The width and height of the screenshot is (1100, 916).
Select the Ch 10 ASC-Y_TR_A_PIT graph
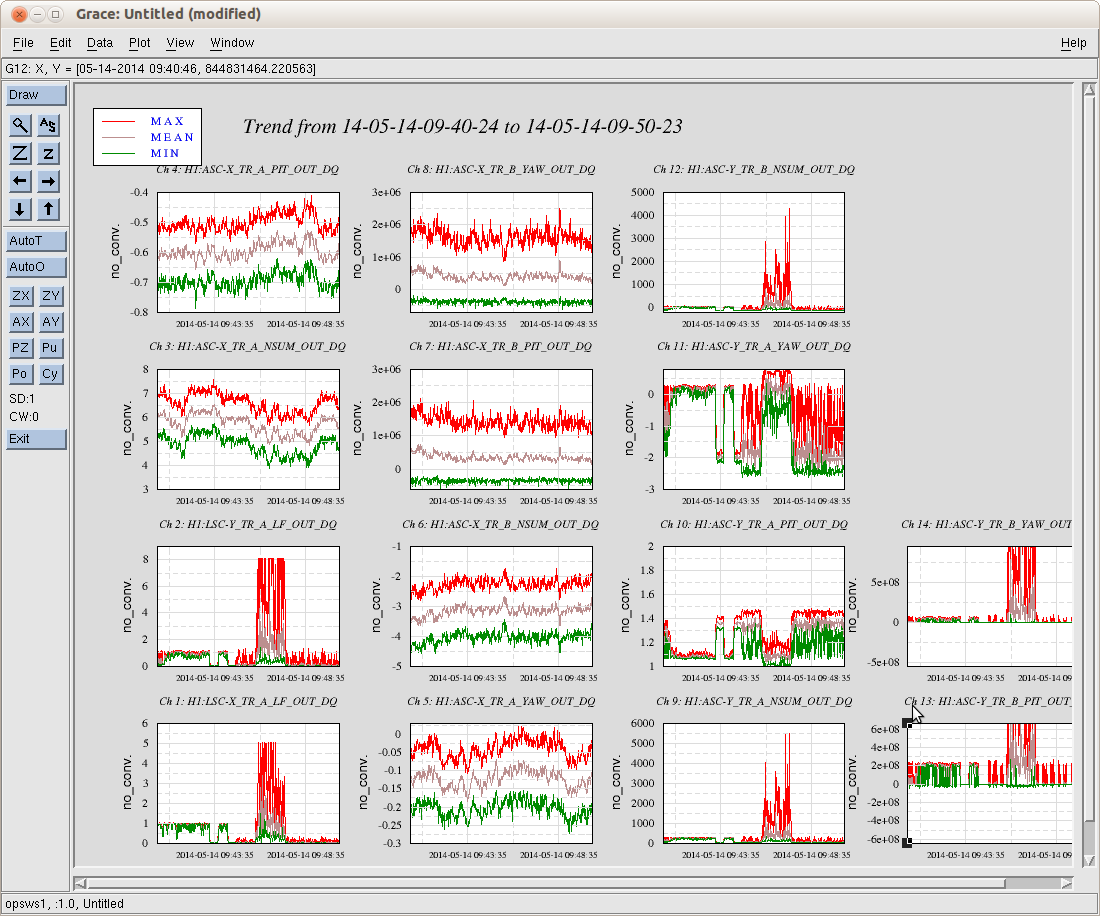click(754, 607)
